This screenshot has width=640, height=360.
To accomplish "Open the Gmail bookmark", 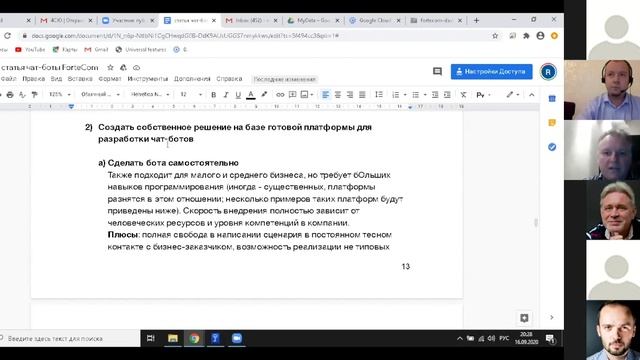I will coord(96,49).
